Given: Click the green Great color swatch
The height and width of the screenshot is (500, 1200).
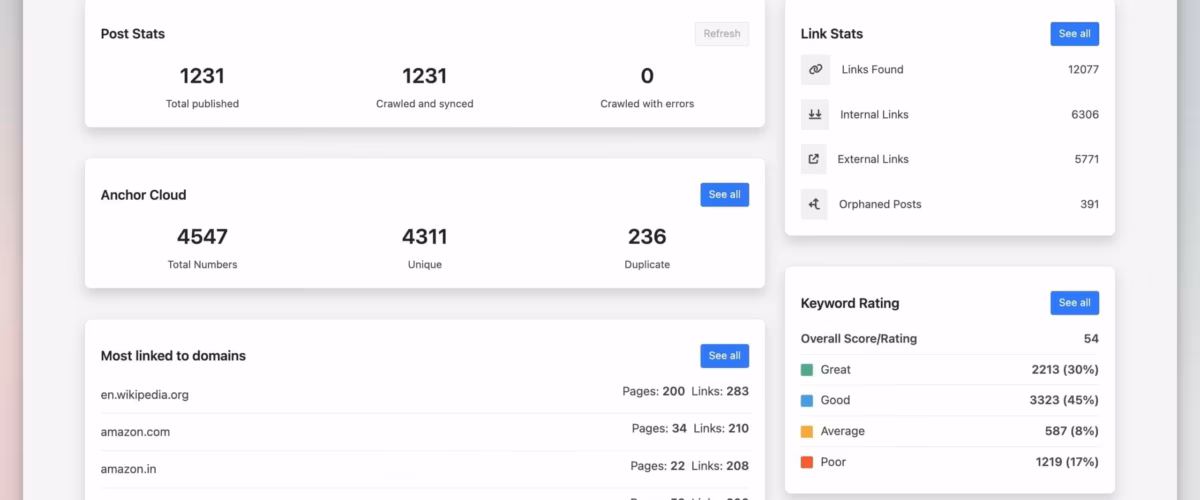Looking at the screenshot, I should pos(807,370).
